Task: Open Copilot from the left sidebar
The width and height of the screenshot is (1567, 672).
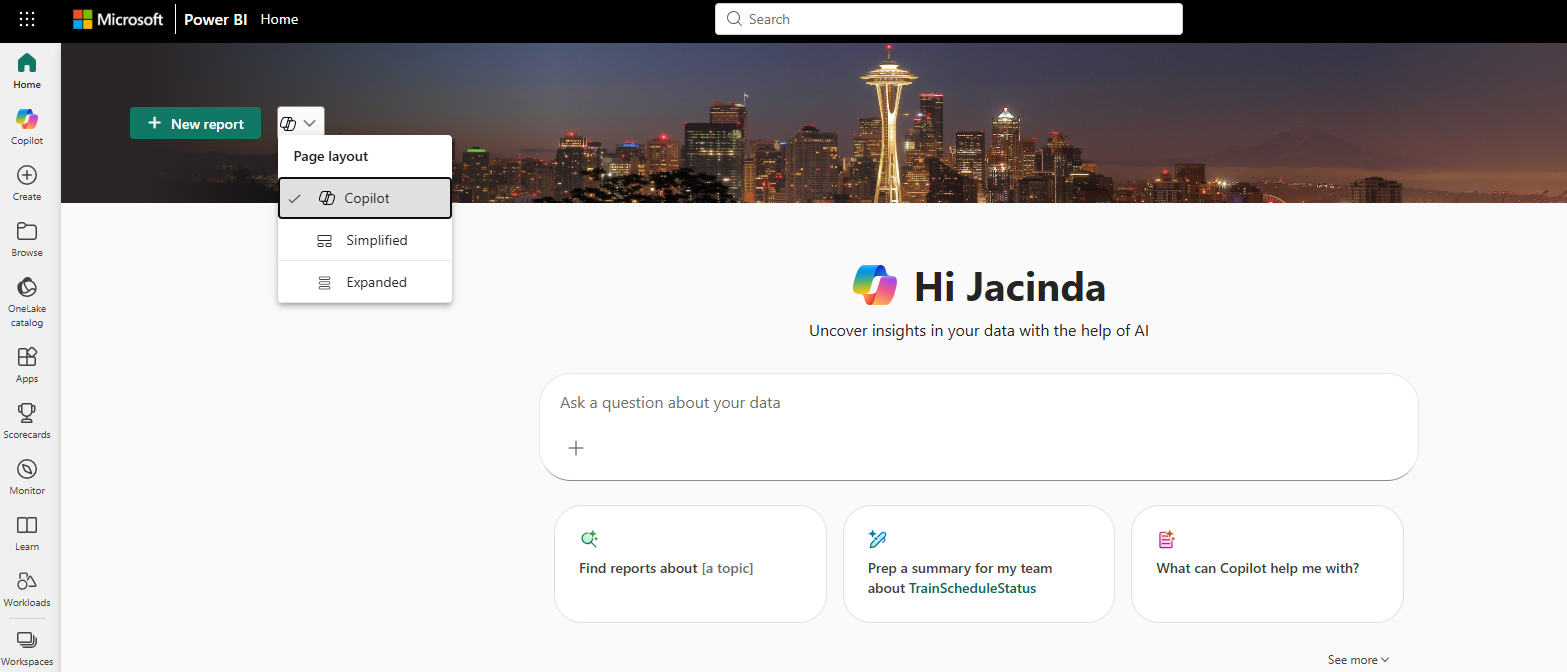Action: [x=27, y=126]
